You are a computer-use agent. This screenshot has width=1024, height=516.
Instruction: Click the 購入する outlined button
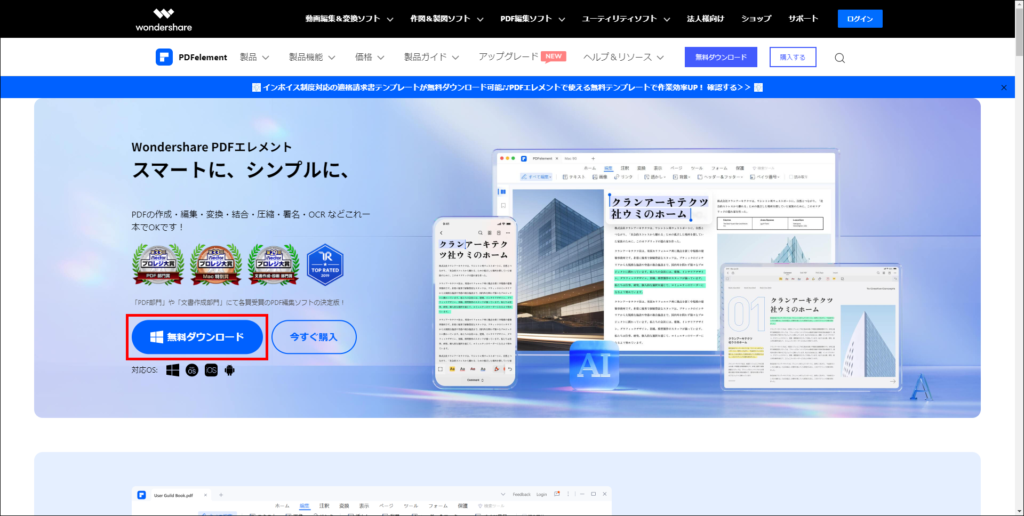[x=792, y=57]
